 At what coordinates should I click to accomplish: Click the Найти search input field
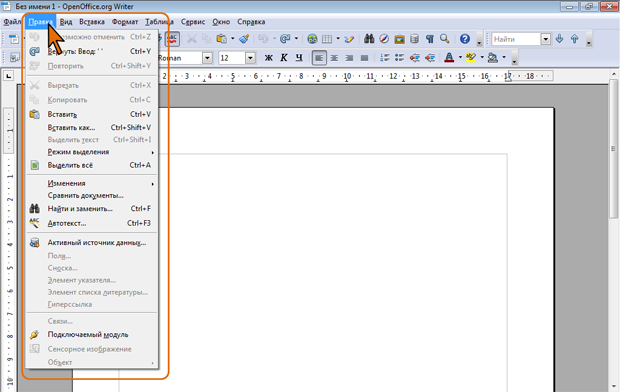point(516,39)
